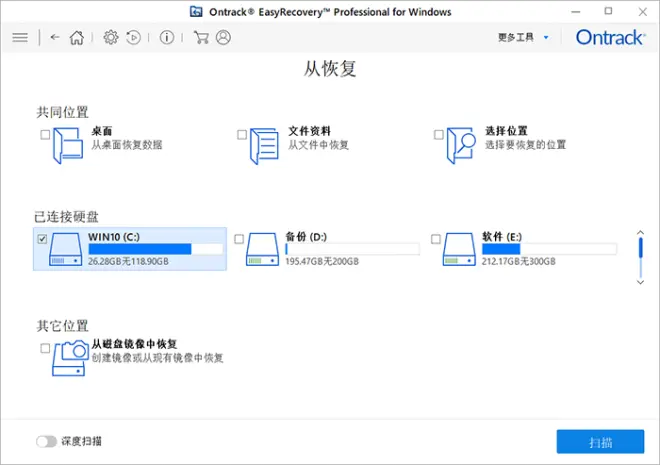660x465 pixels.
Task: Check the 桌面 checkbox
Action: pyautogui.click(x=45, y=135)
